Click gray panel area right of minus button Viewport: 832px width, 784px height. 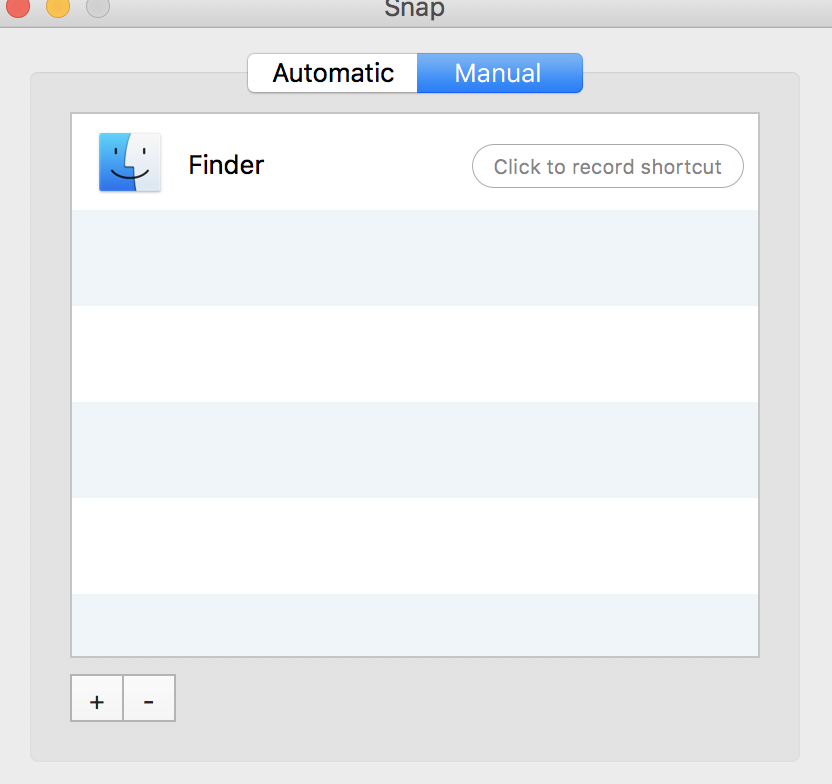[480, 700]
